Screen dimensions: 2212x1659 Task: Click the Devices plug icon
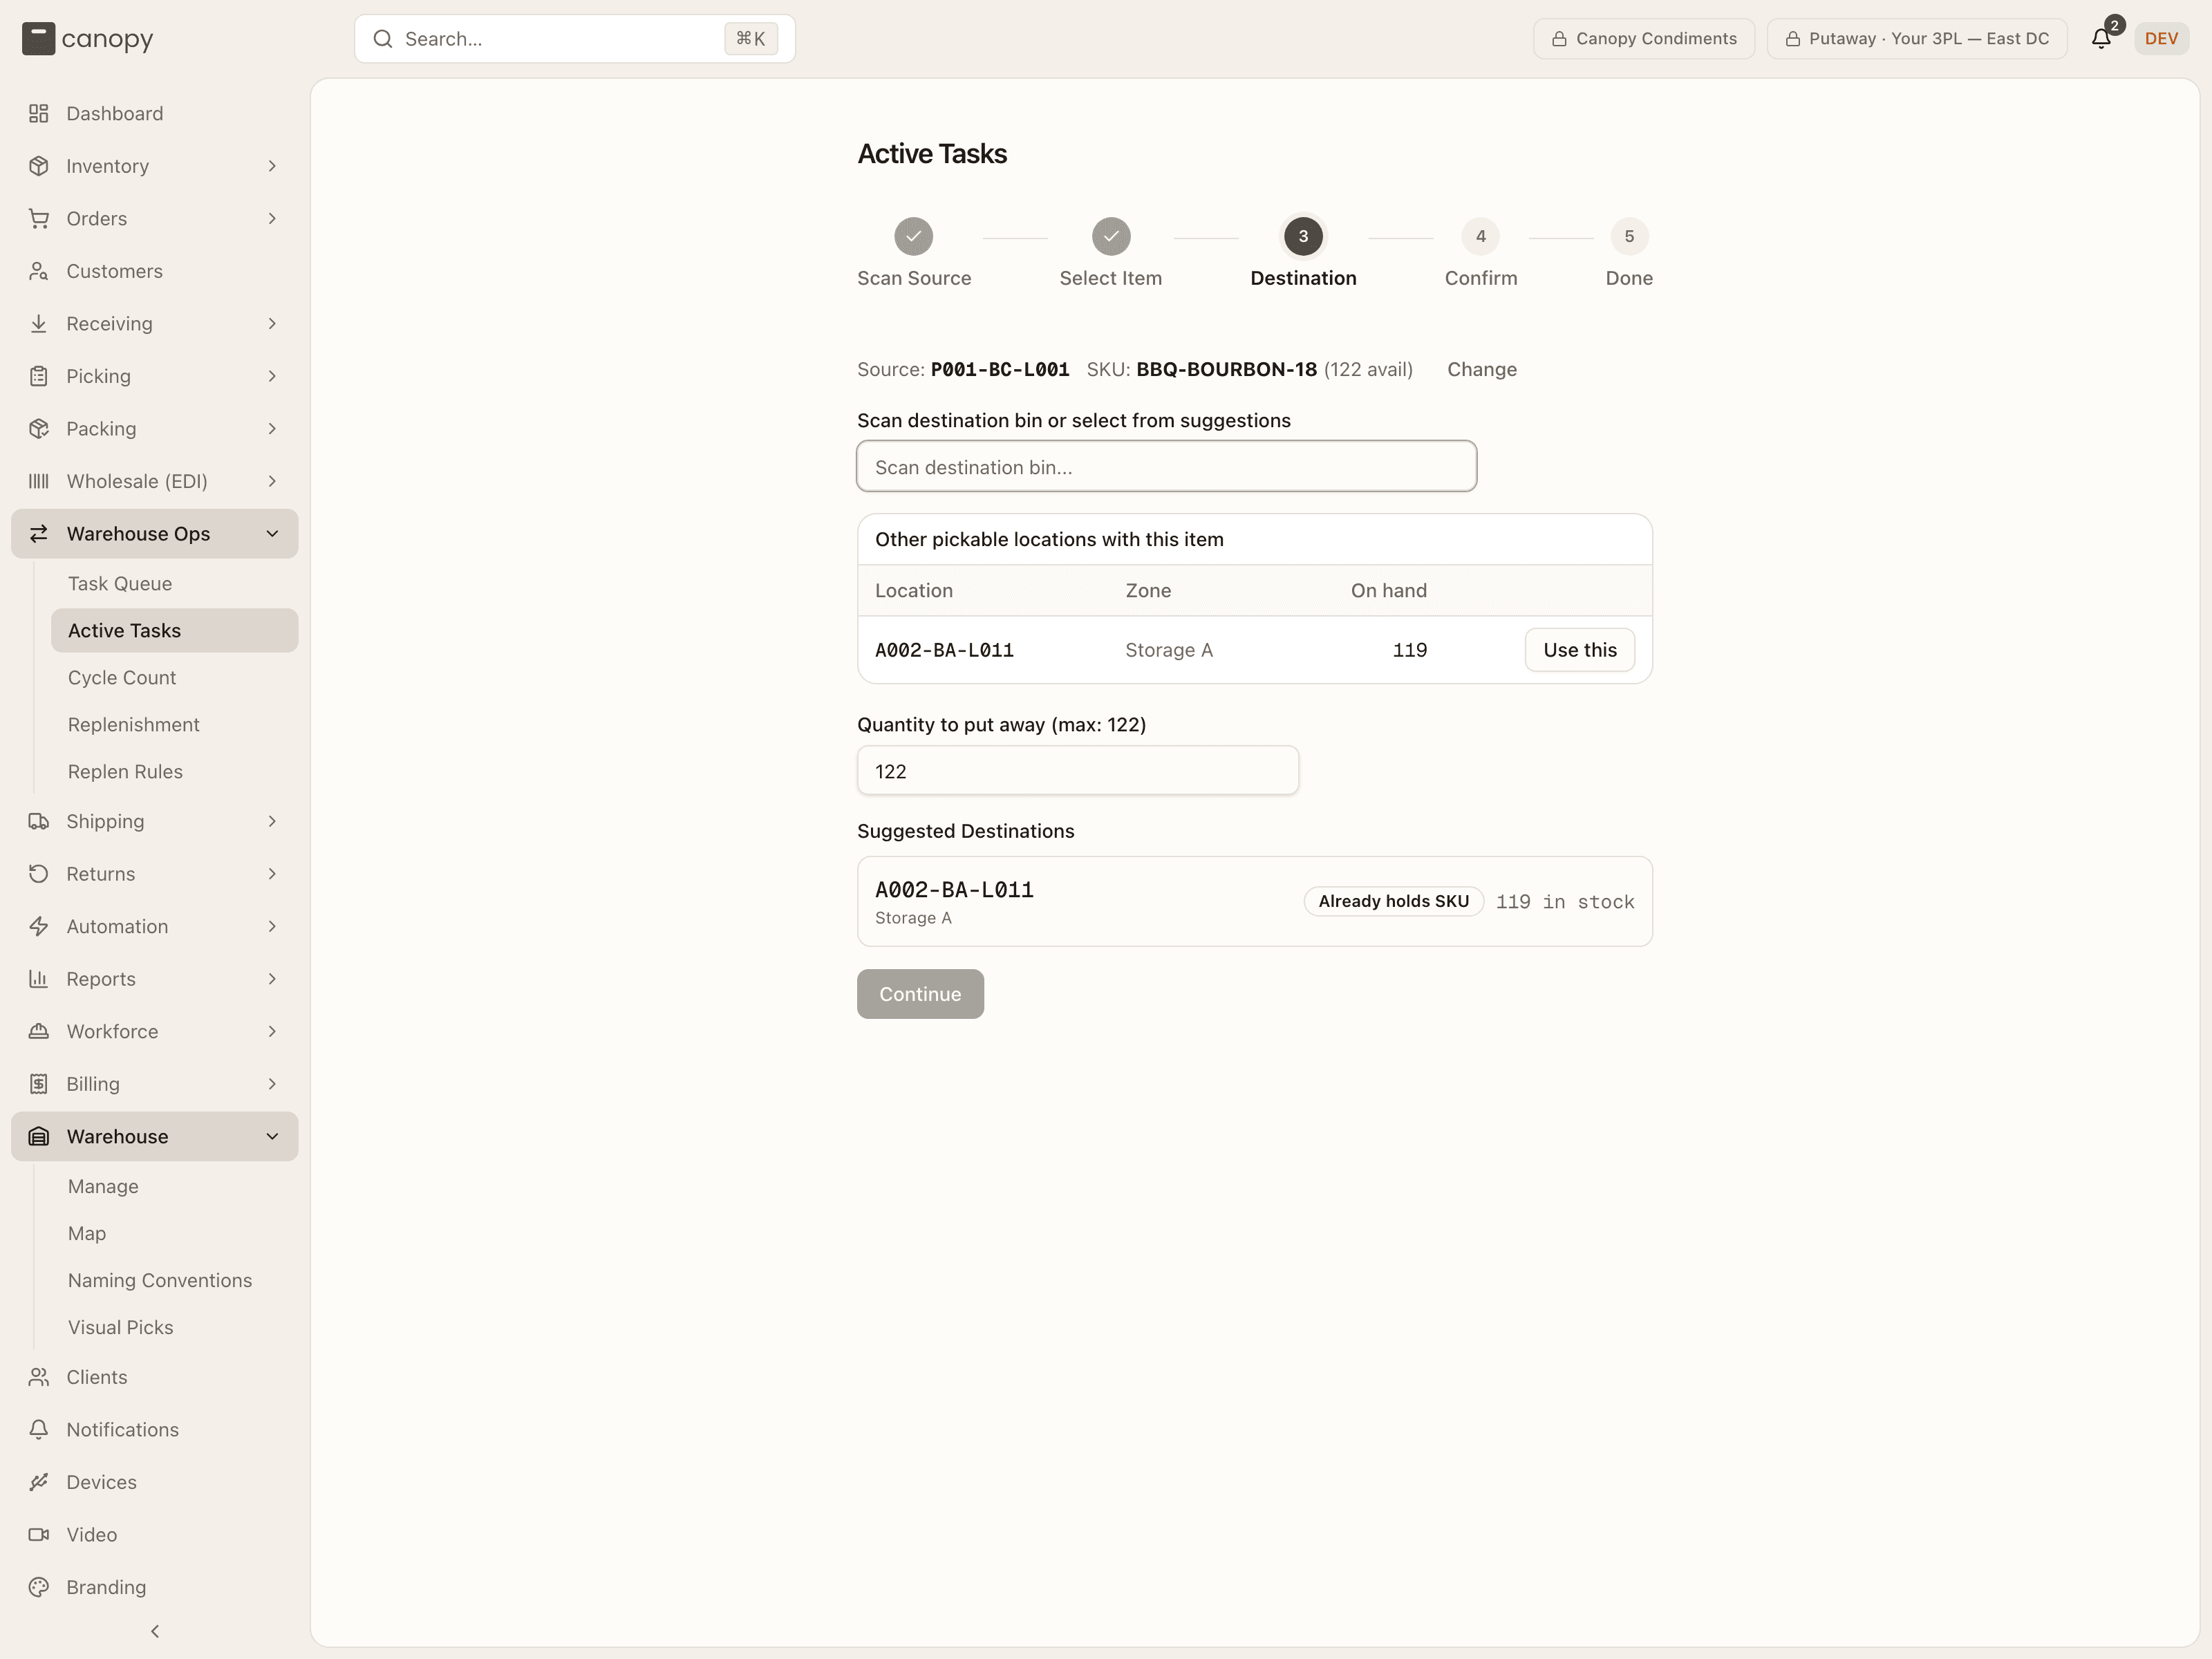tap(39, 1482)
